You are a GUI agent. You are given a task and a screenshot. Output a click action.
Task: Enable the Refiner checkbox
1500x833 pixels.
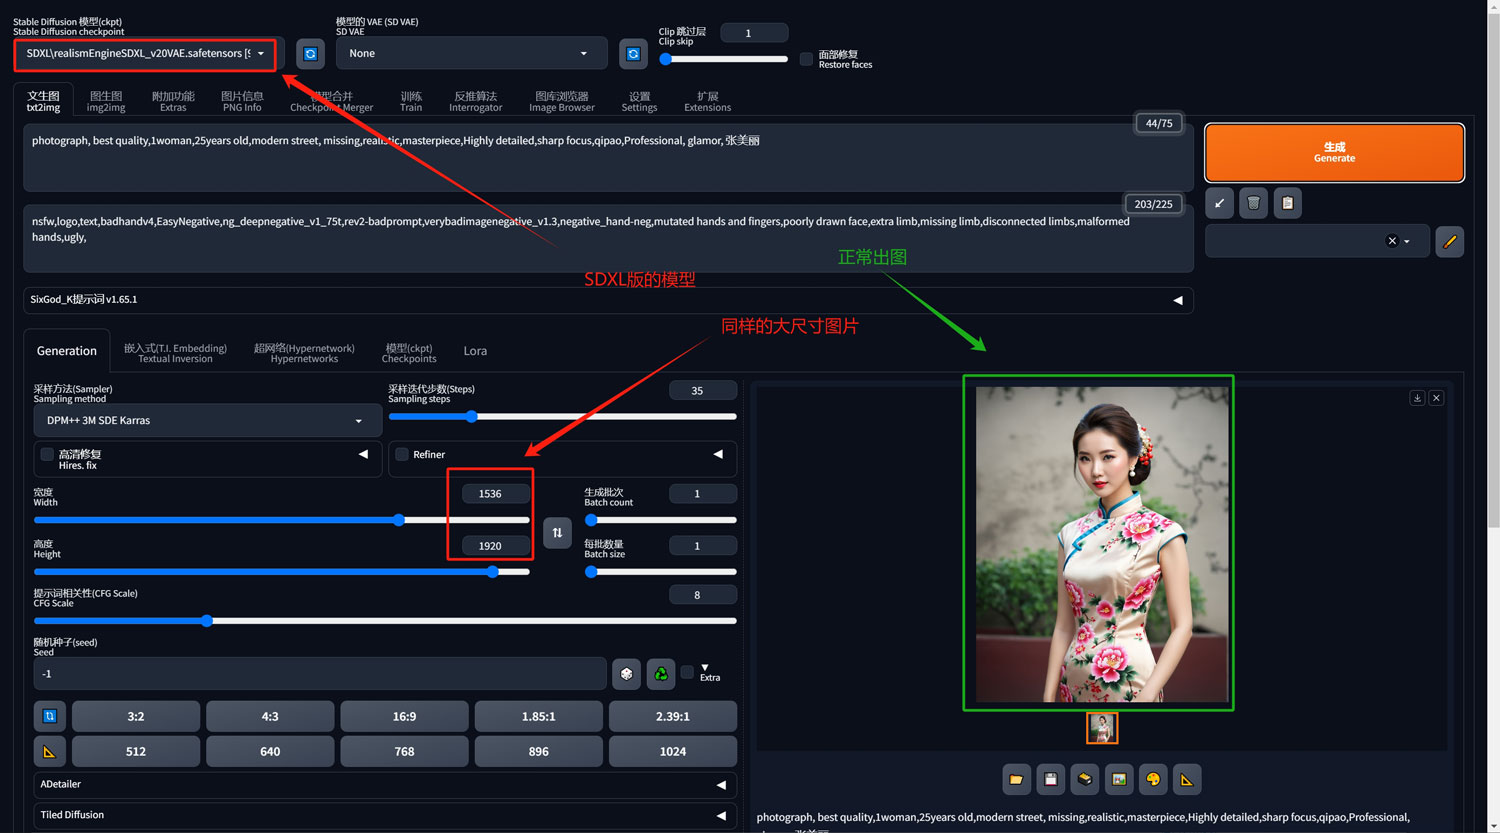pyautogui.click(x=402, y=454)
